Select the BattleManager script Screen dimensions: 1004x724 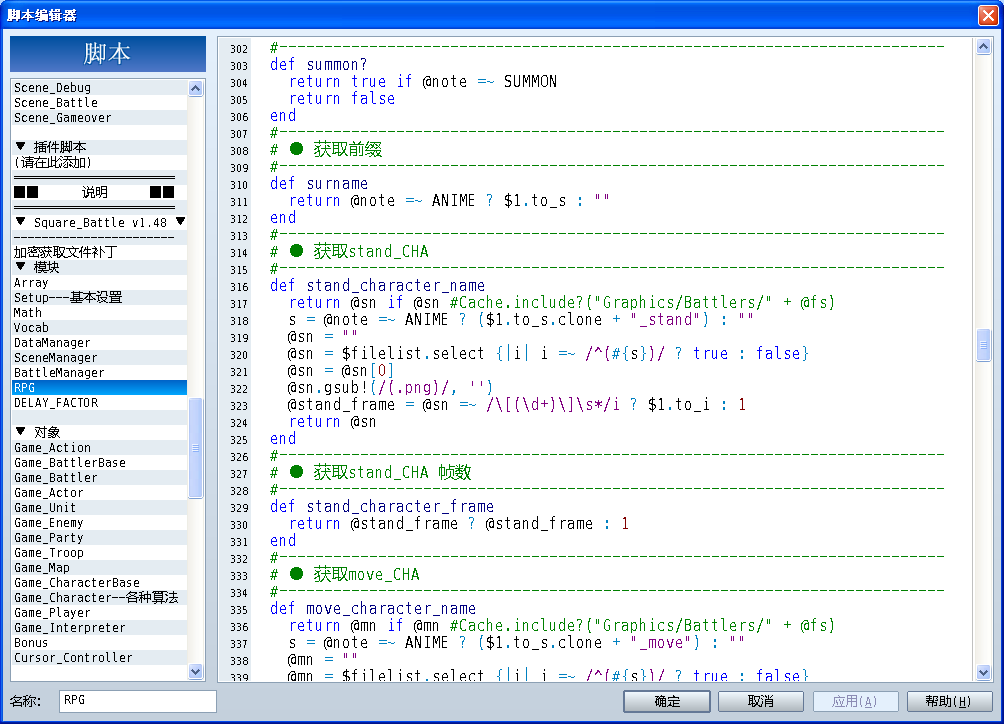[x=100, y=373]
